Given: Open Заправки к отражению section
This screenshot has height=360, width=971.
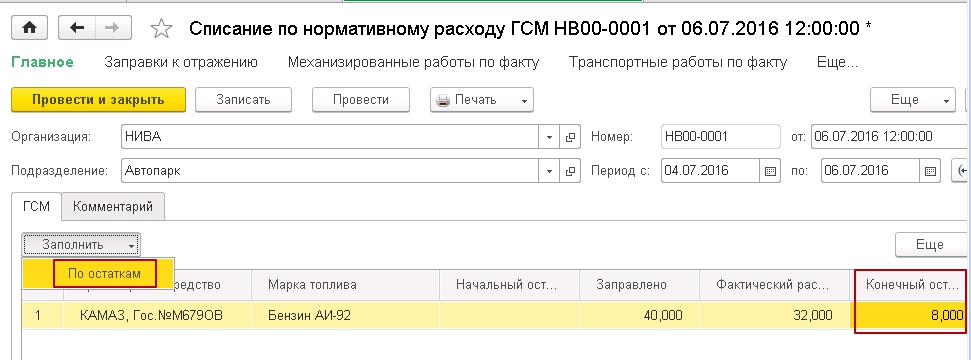Looking at the screenshot, I should [x=181, y=62].
